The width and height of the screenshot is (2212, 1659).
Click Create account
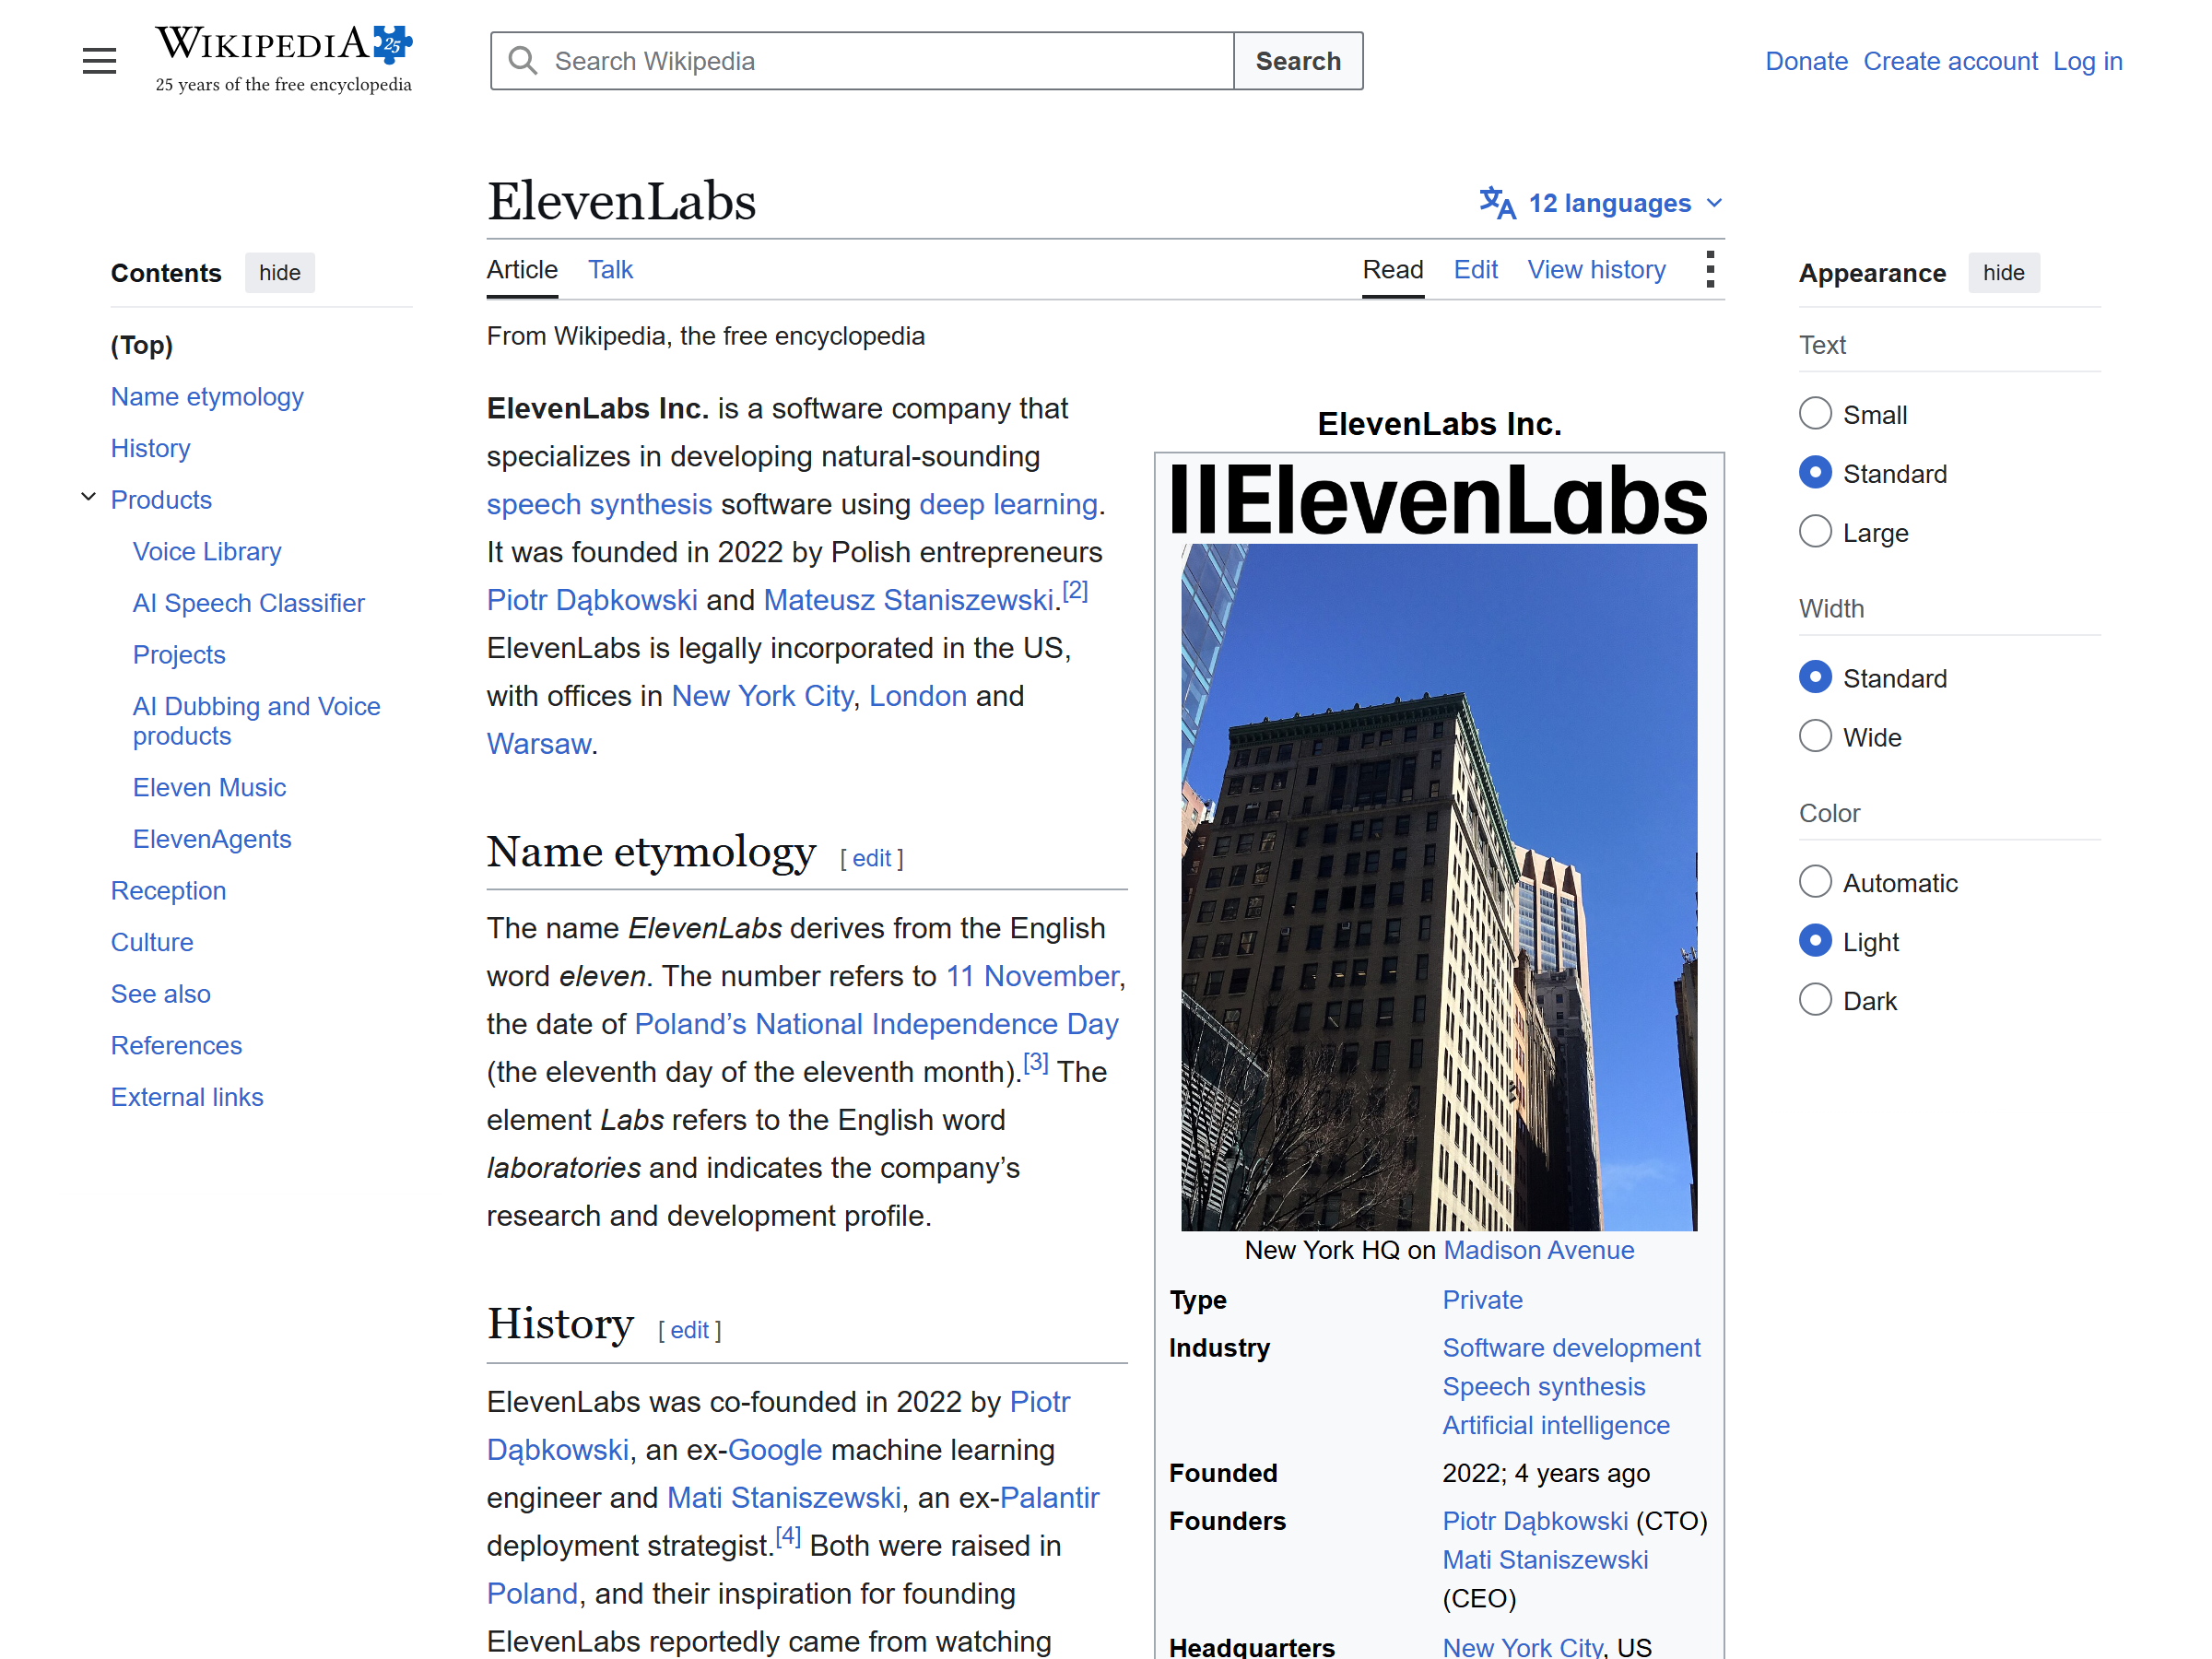(x=1950, y=61)
